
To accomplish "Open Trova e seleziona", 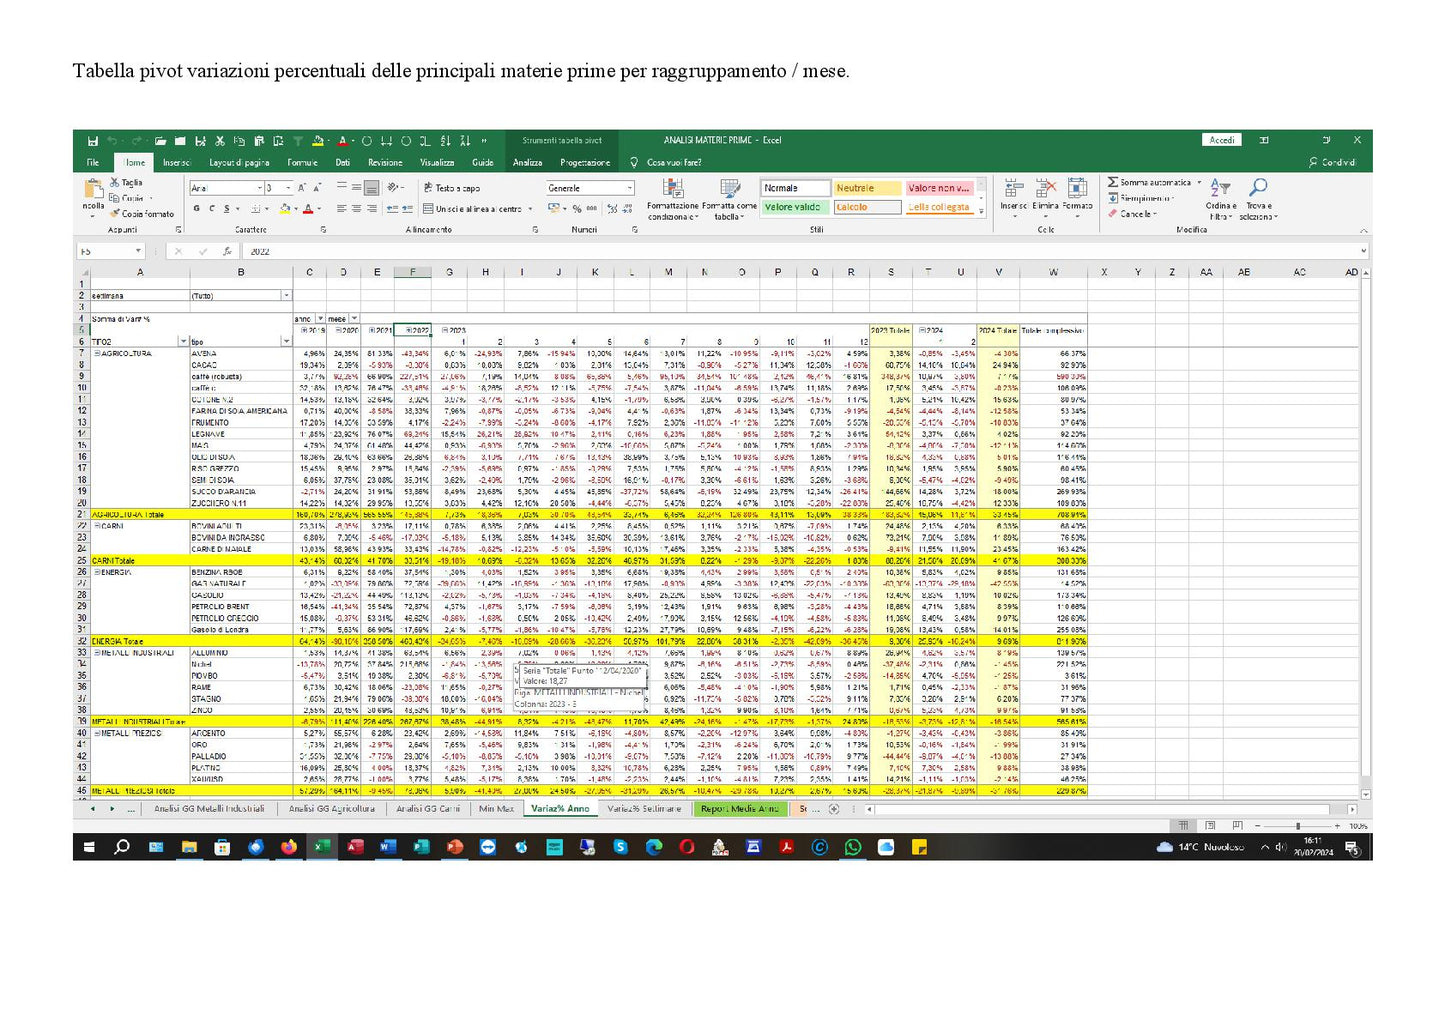I will point(1258,199).
